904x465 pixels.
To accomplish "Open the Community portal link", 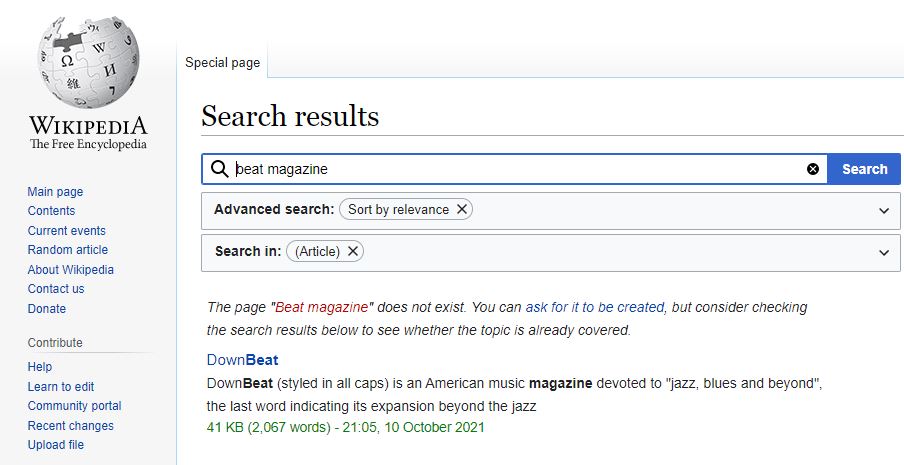I will (x=74, y=406).
